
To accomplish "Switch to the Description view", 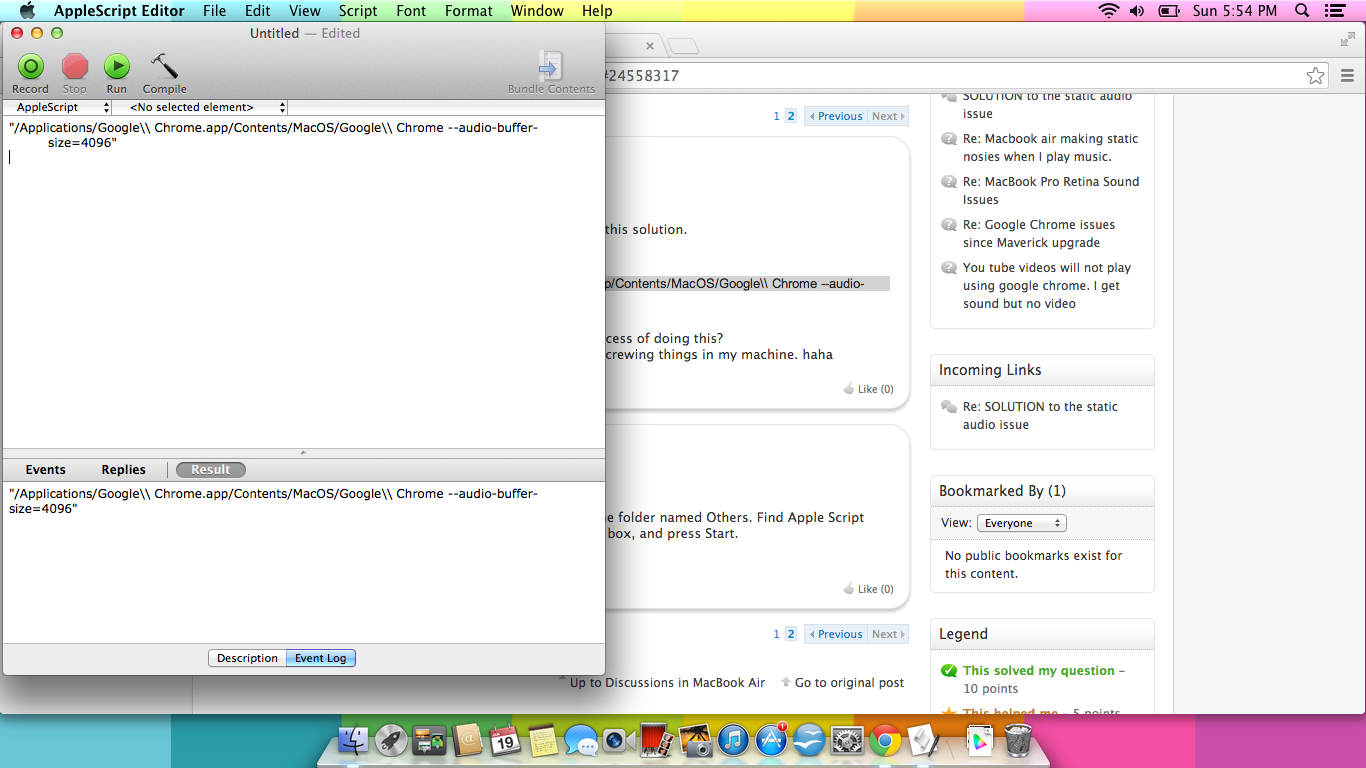I will coord(247,658).
